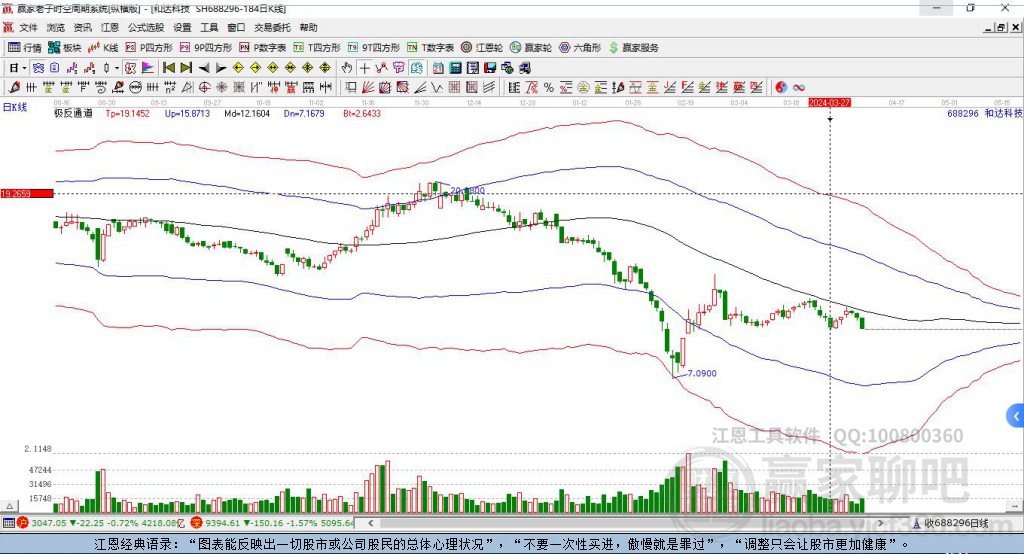Click the jump-to-first-bar icon
This screenshot has height=554, width=1024.
168,68
